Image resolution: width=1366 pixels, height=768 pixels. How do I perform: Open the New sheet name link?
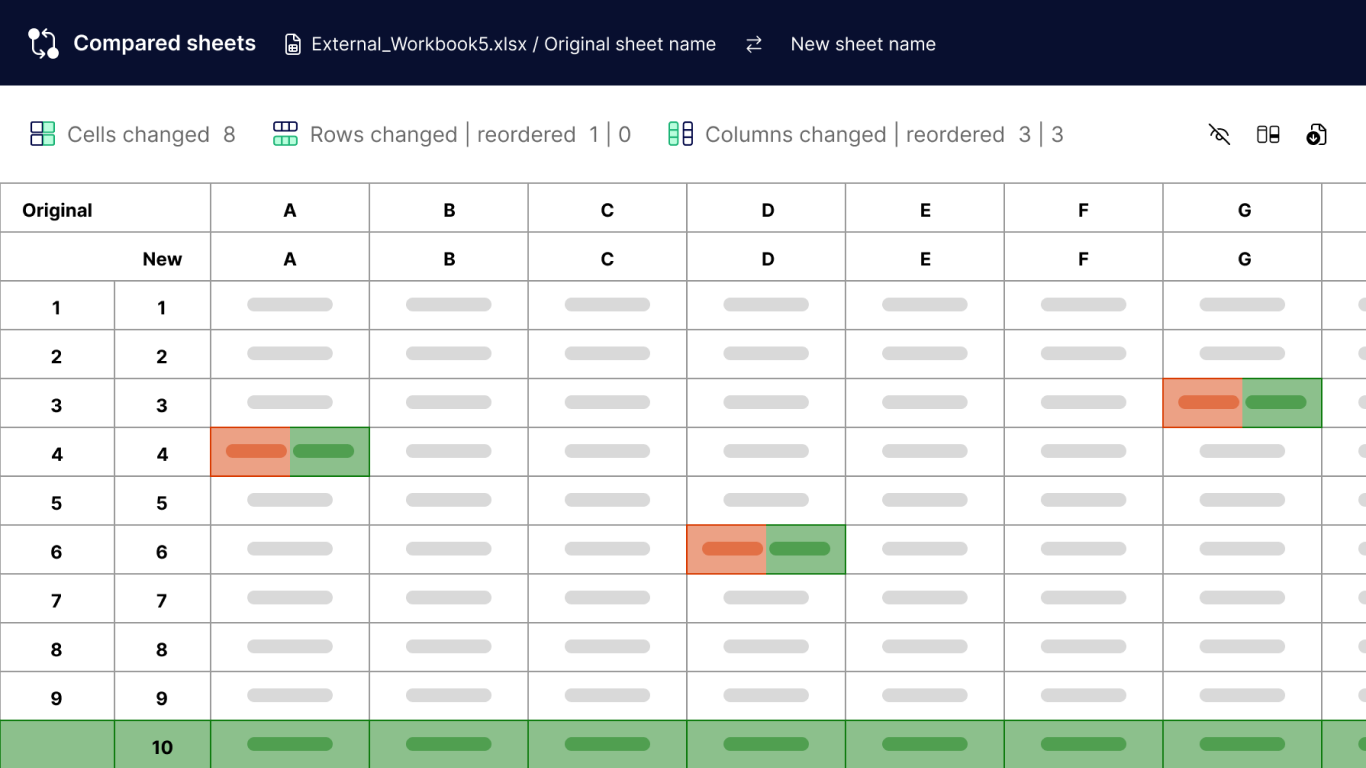863,44
